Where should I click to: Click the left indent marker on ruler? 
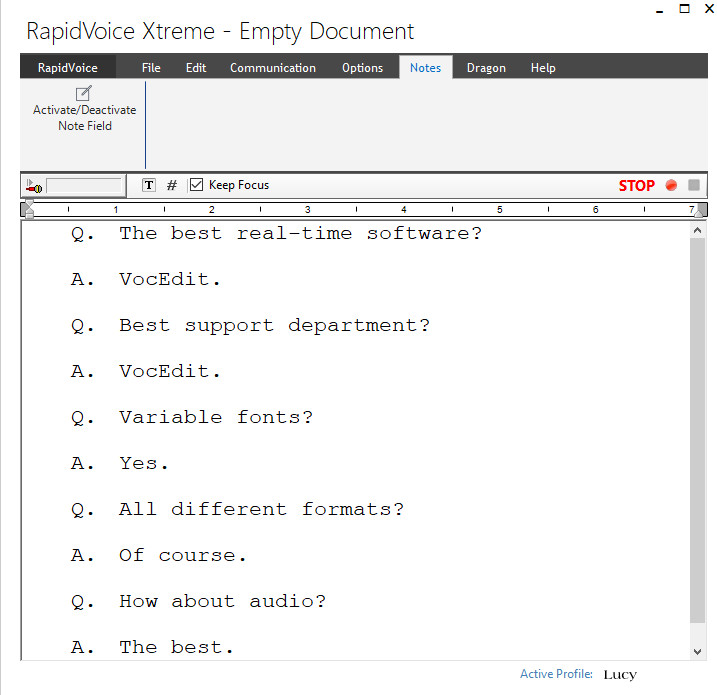(x=29, y=209)
